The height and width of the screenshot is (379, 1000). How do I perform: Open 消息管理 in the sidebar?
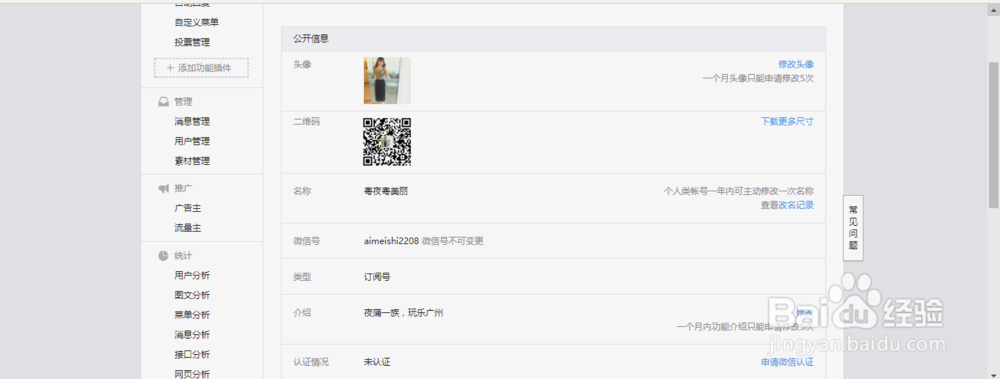(x=192, y=121)
